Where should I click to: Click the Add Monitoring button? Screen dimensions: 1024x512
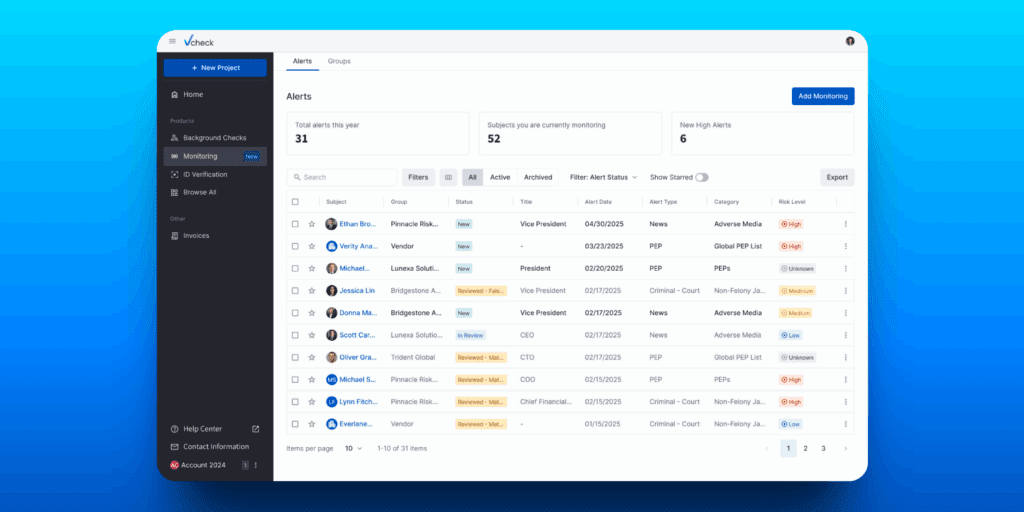point(822,96)
